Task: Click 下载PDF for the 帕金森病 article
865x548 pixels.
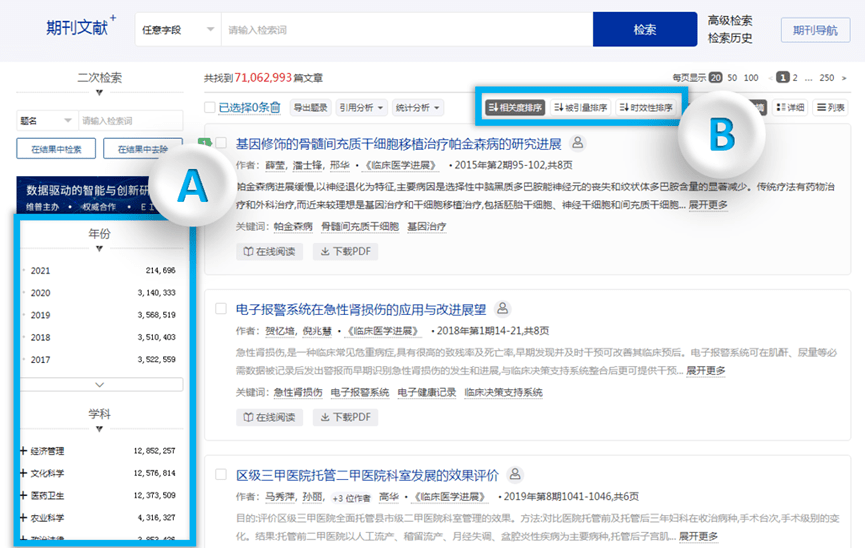Action: click(x=345, y=251)
